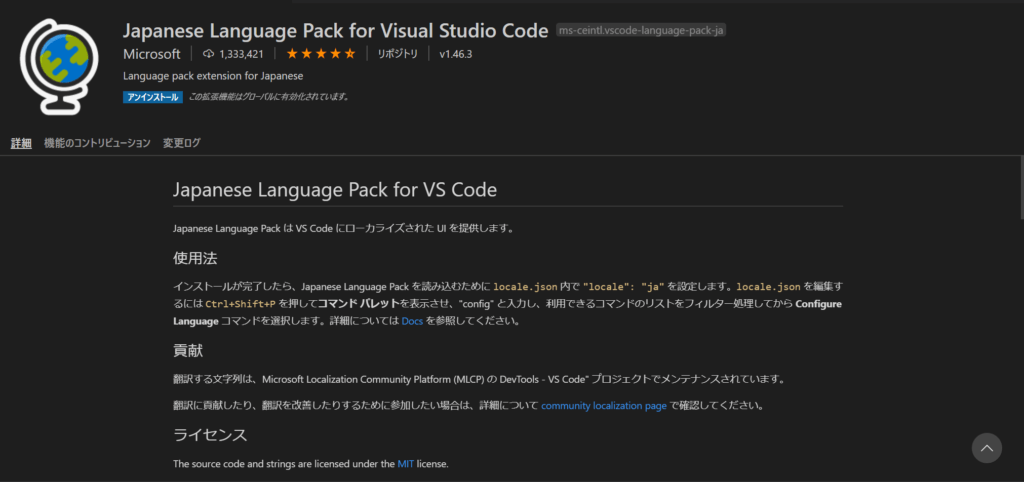Image resolution: width=1024 pixels, height=482 pixels.
Task: Click the Ctrl+Shift+P keyboard shortcut text
Action: pyautogui.click(x=240, y=304)
